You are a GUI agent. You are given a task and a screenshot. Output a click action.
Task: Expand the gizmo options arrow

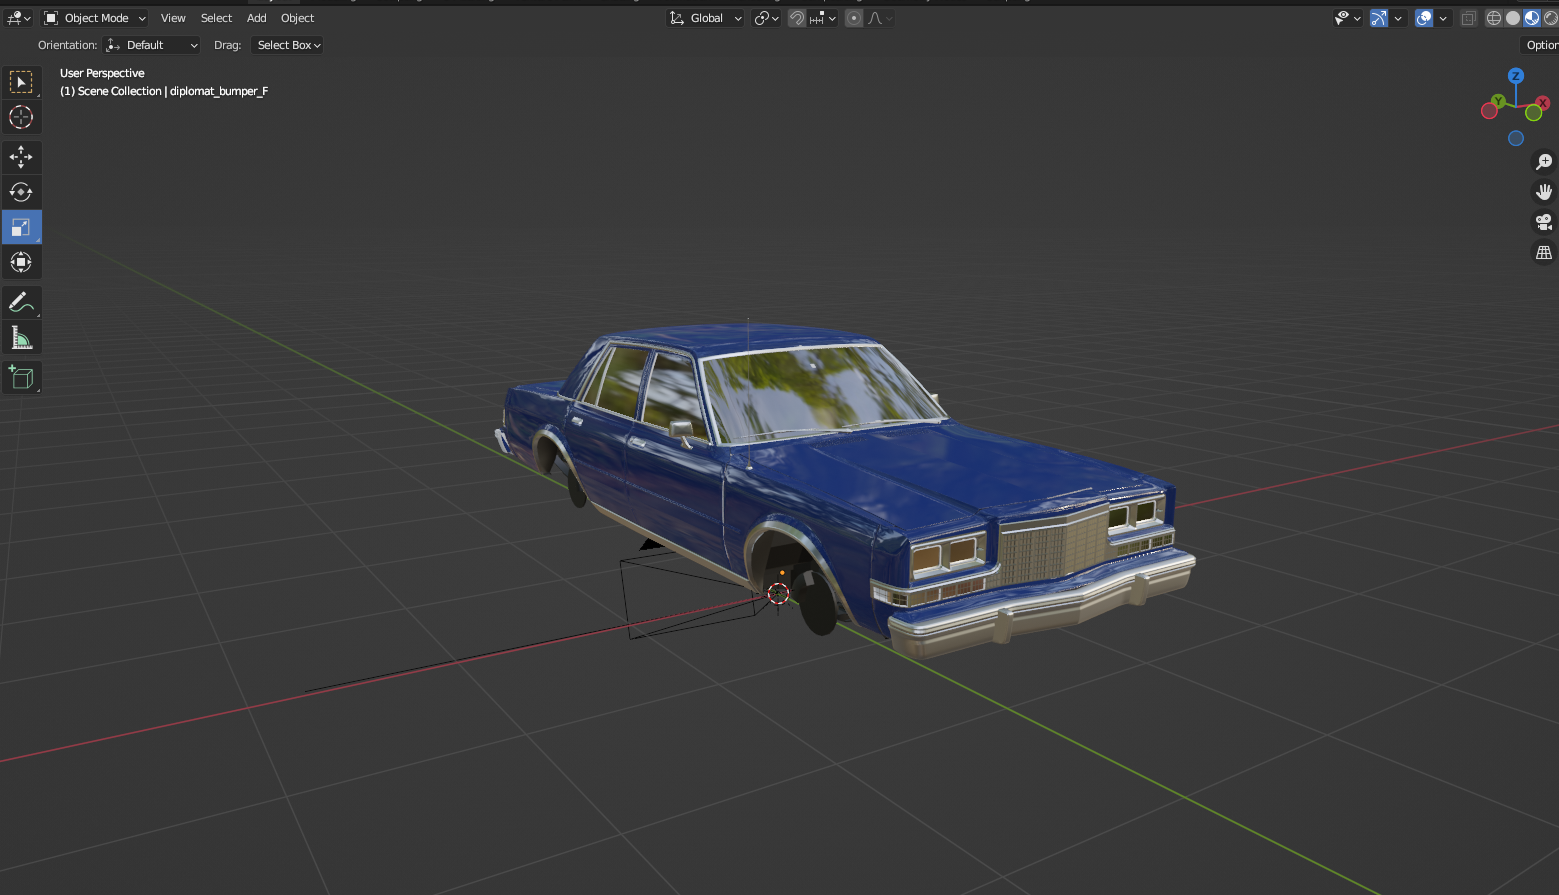pos(1398,18)
